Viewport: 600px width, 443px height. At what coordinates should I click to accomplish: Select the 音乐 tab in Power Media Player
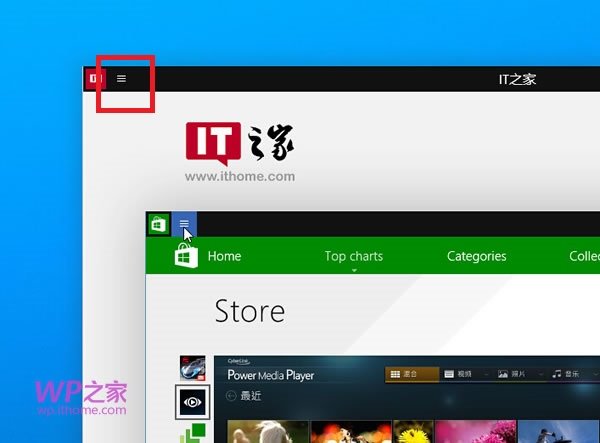click(566, 374)
